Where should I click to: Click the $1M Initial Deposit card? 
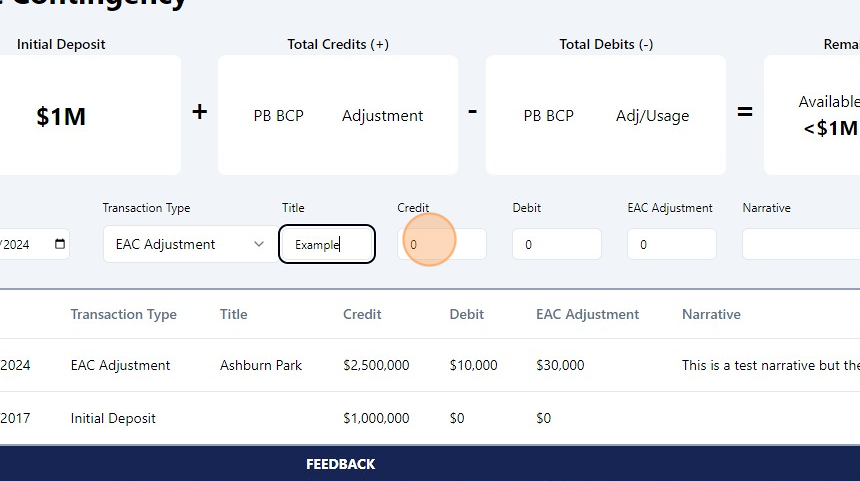tap(61, 116)
